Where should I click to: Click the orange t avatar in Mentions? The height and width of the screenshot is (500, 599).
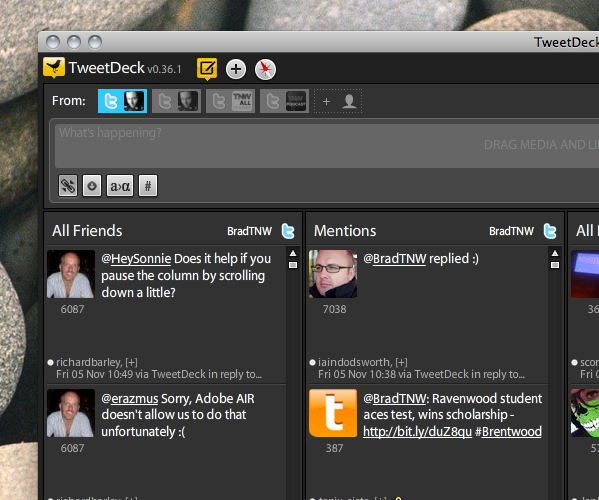click(x=333, y=413)
